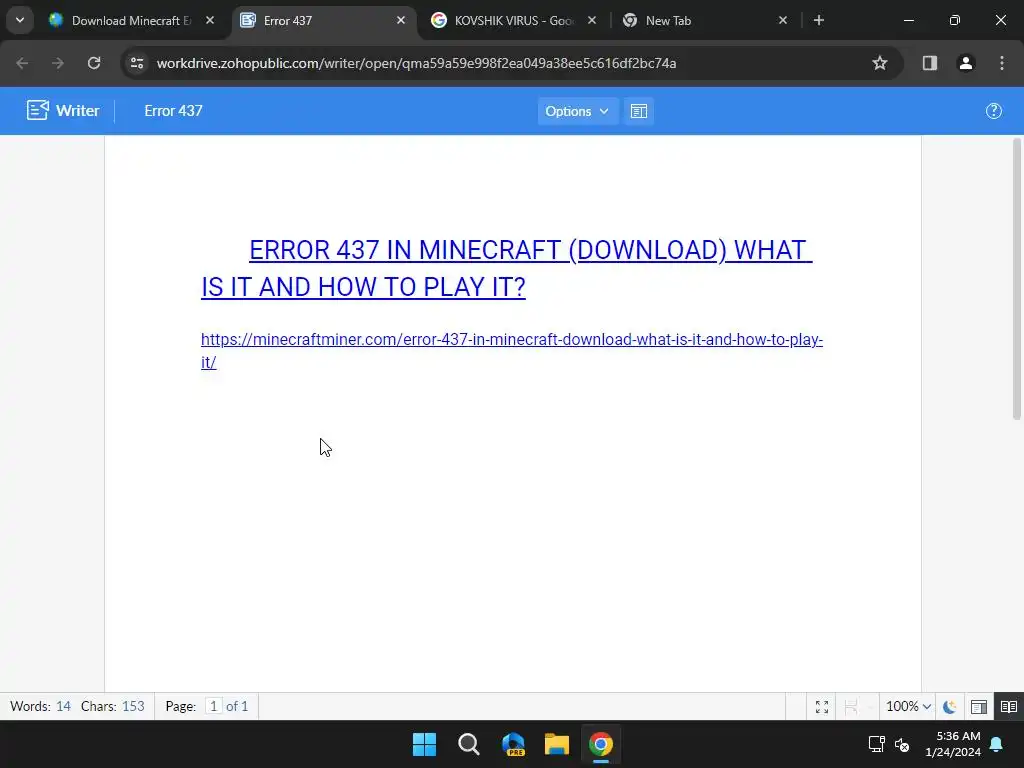Open the clock and date panel
Viewport: 1024px width, 768px height.
tap(953, 744)
